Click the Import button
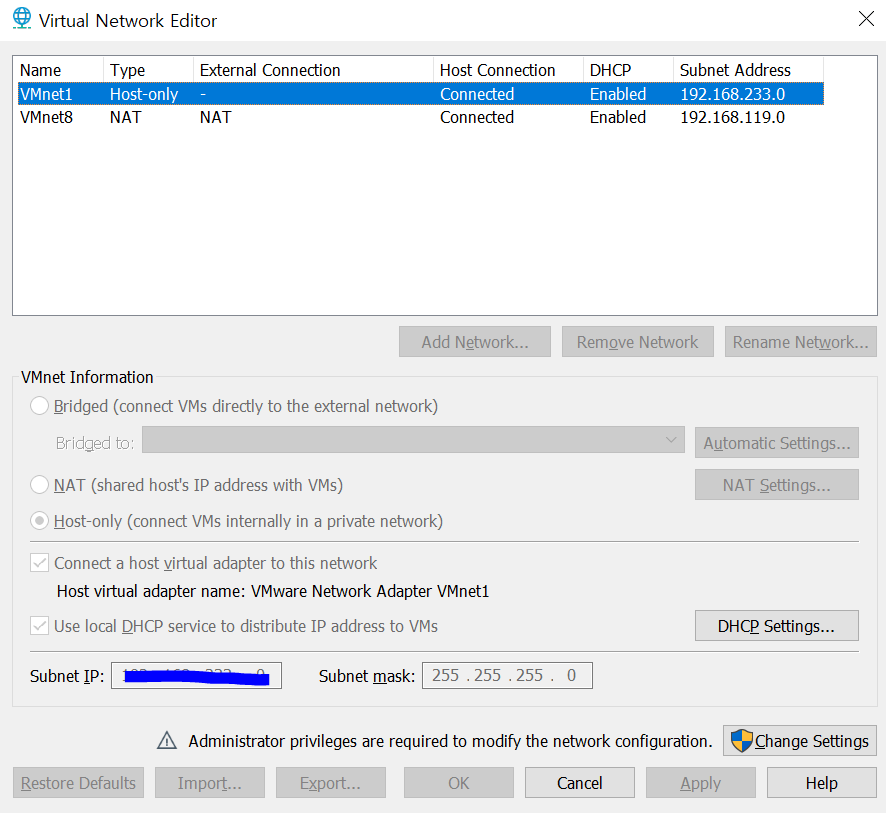886x813 pixels. 210,782
